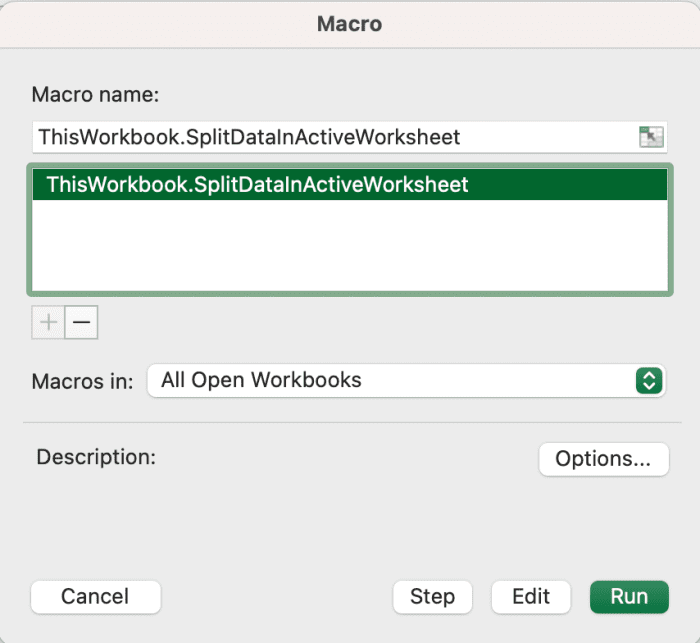The width and height of the screenshot is (700, 643).
Task: Click blank space in Macro name field after text
Action: tap(549, 137)
